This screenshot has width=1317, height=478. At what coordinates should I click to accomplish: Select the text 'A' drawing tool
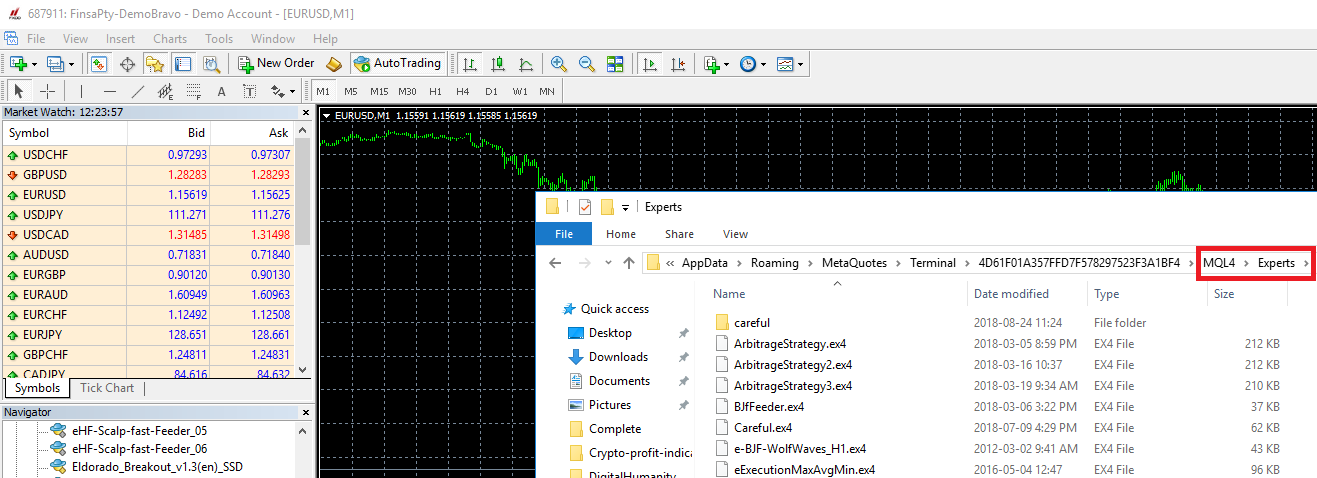pyautogui.click(x=222, y=91)
